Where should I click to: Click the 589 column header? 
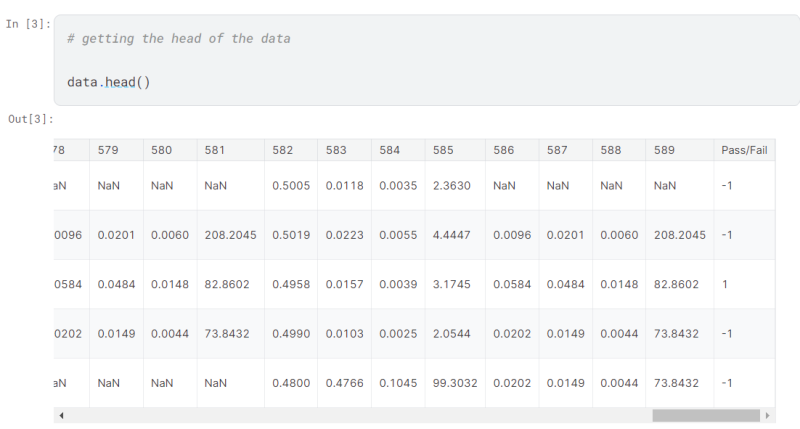click(x=664, y=150)
